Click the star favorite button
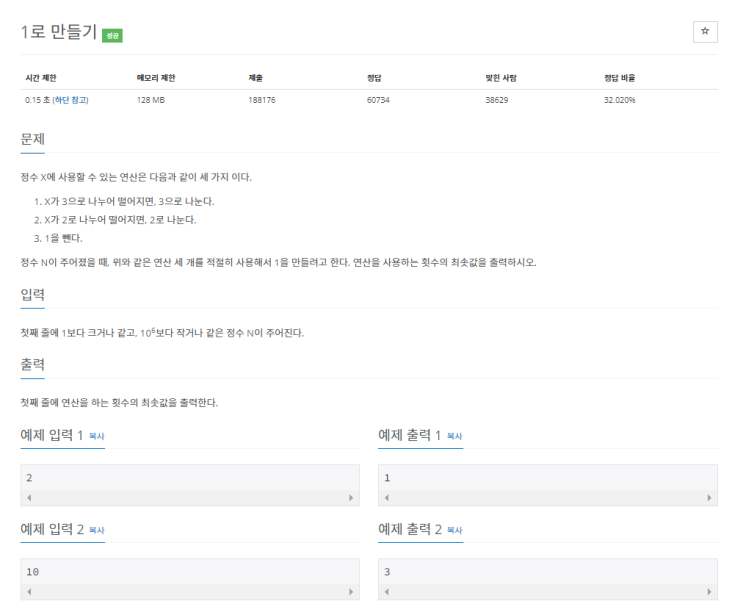This screenshot has height=615, width=743. pos(705,32)
